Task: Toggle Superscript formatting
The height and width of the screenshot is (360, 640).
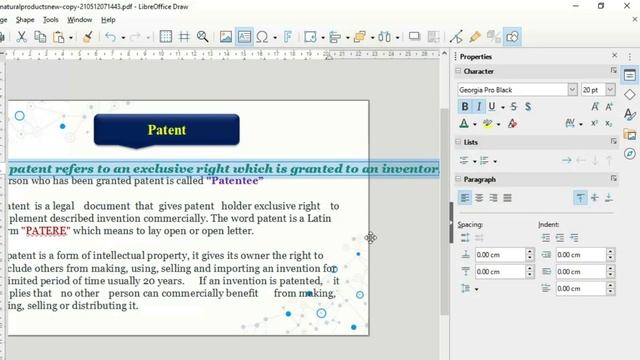Action: coord(594,123)
